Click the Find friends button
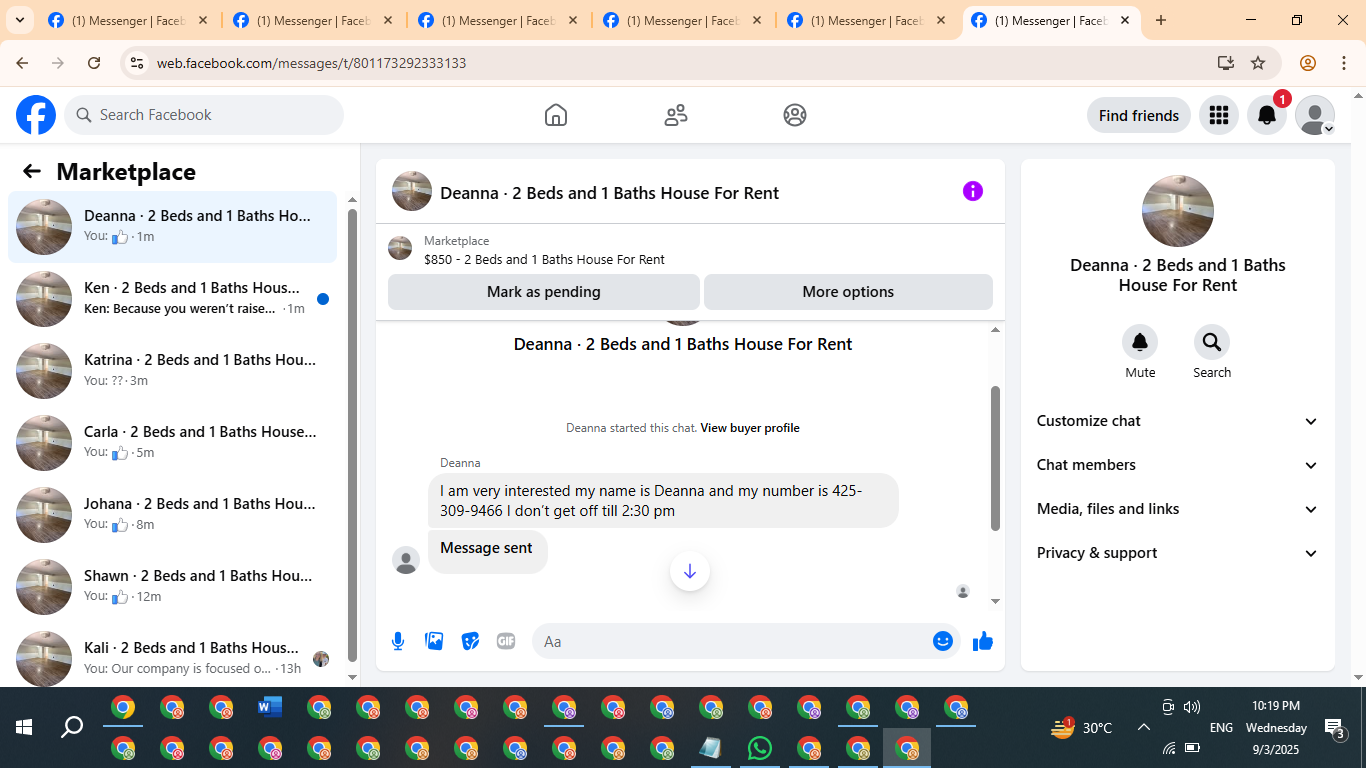The width and height of the screenshot is (1366, 768). pos(1139,115)
